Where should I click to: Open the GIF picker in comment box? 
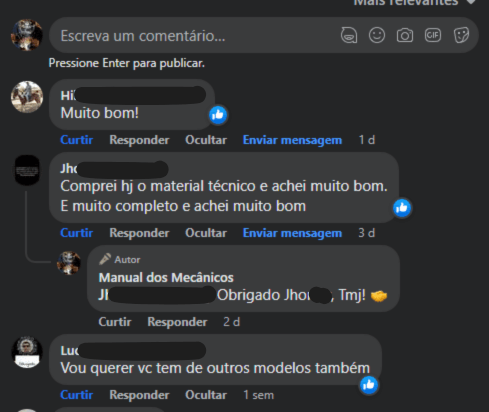433,35
